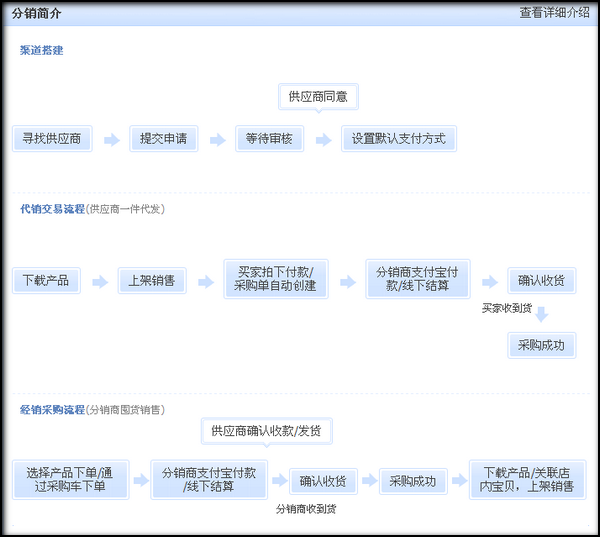Image resolution: width=600 pixels, height=537 pixels.
Task: Select the 买家拍下付款/采购单自动创建 box
Action: click(x=275, y=279)
